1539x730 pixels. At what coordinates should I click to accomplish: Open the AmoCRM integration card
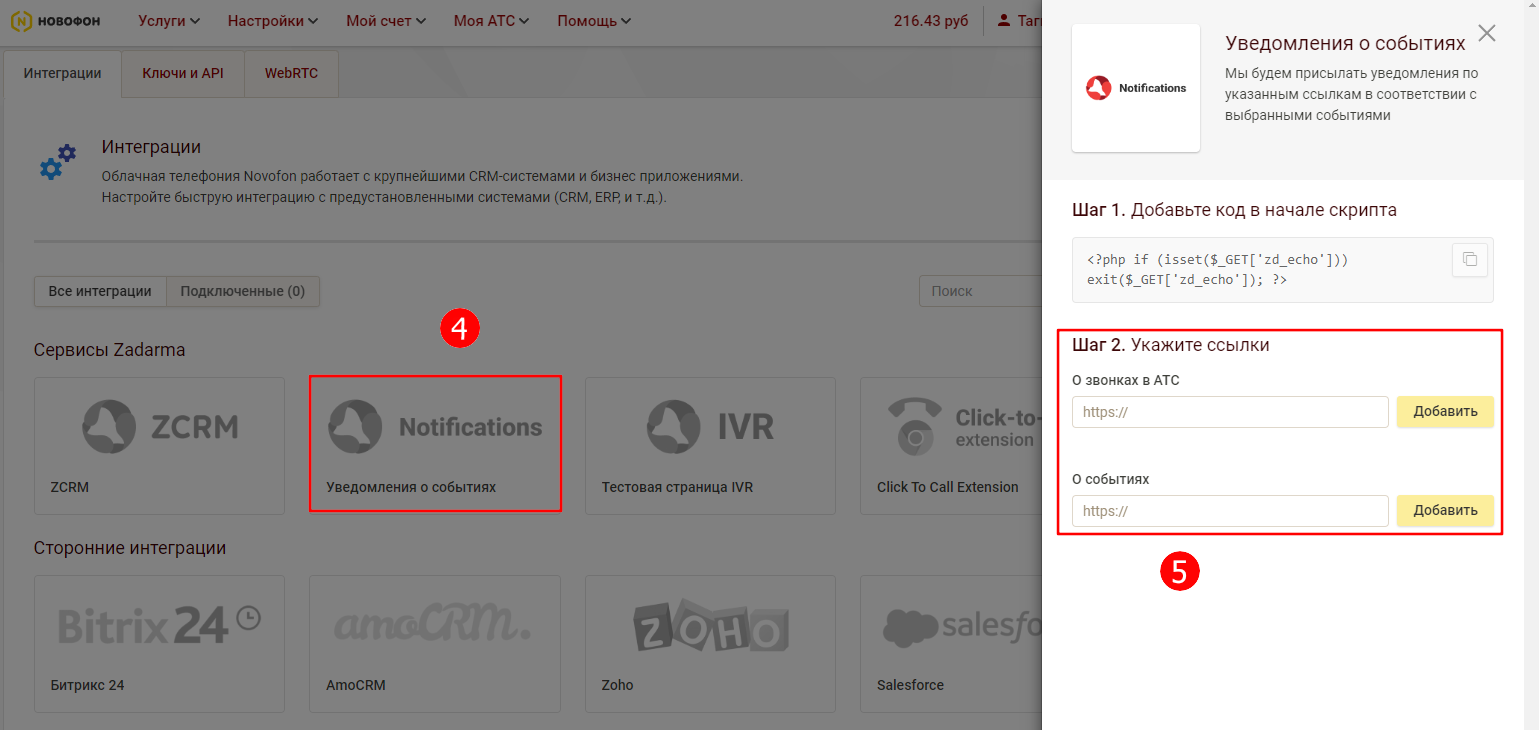(435, 643)
